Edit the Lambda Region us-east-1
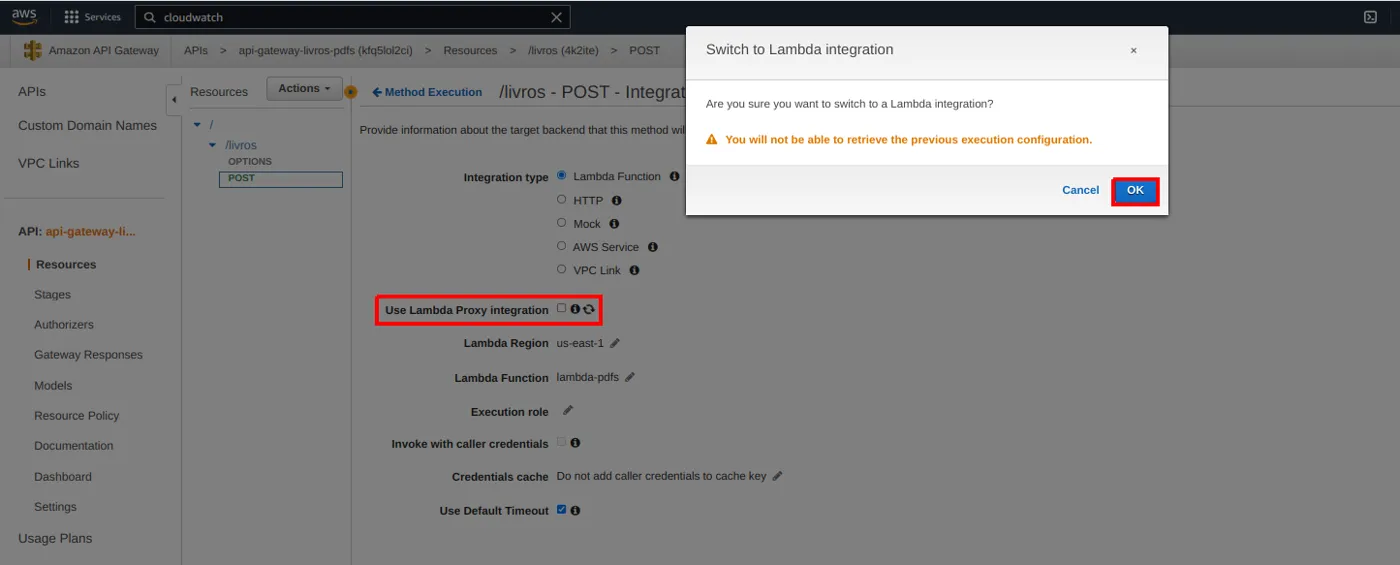 615,343
